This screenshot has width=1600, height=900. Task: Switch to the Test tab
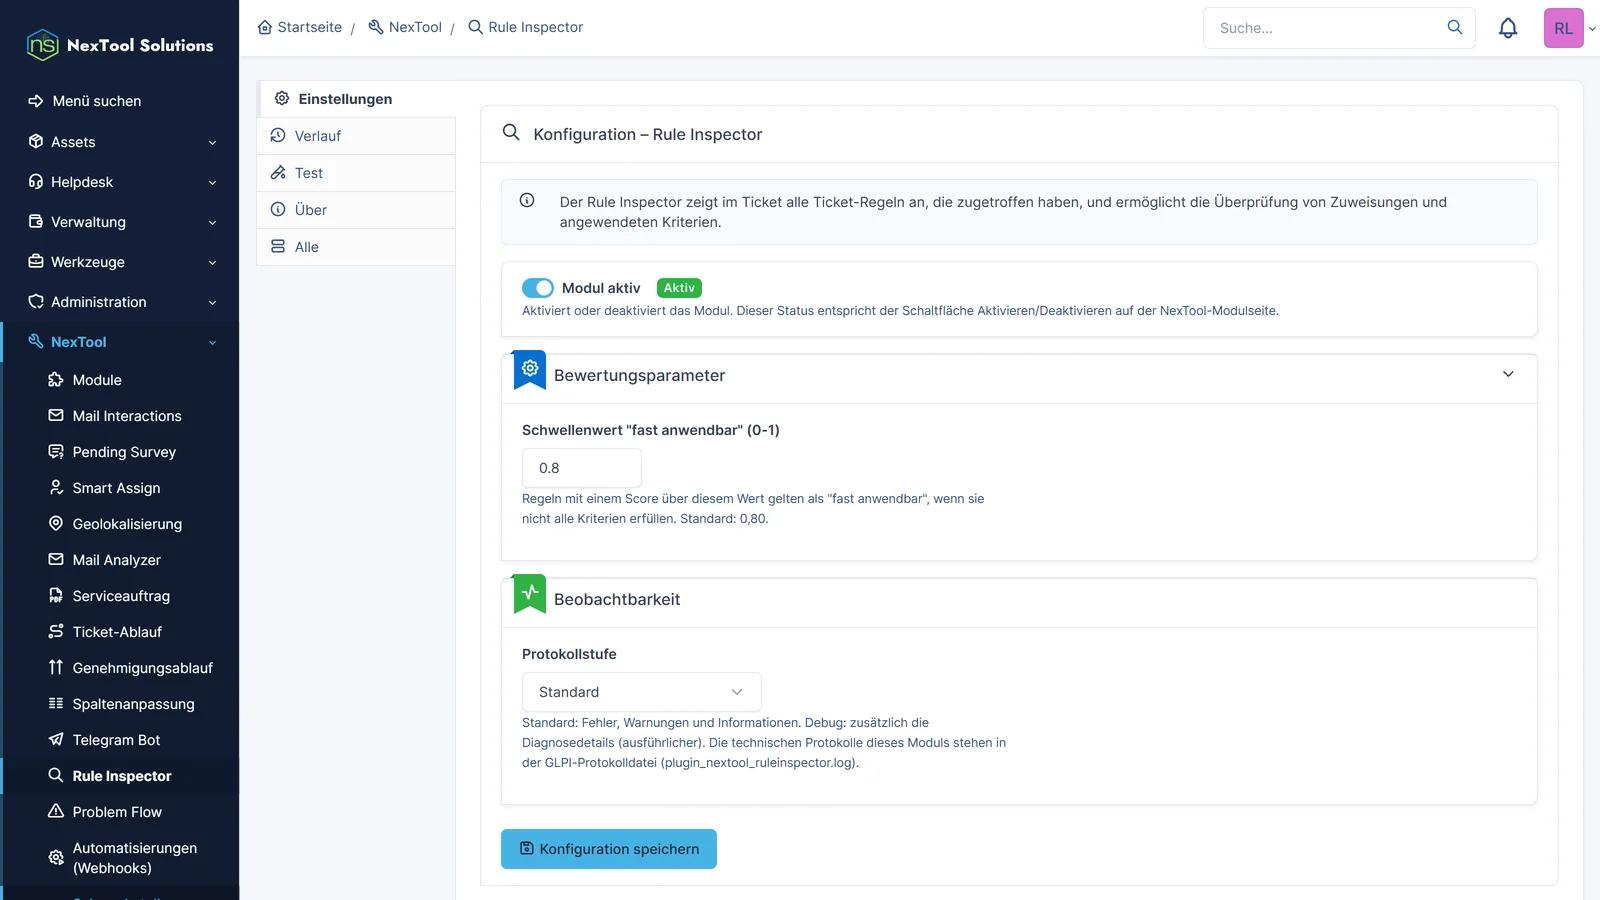click(356, 173)
